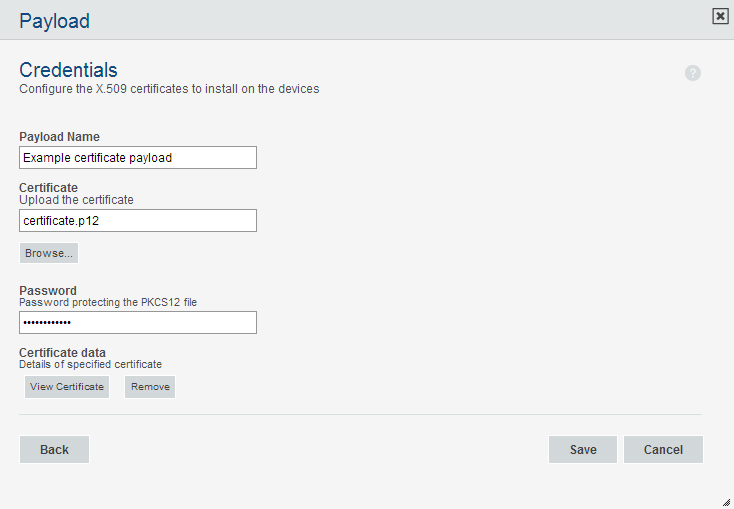Select the Credentials heading
The width and height of the screenshot is (734, 509).
pos(68,70)
